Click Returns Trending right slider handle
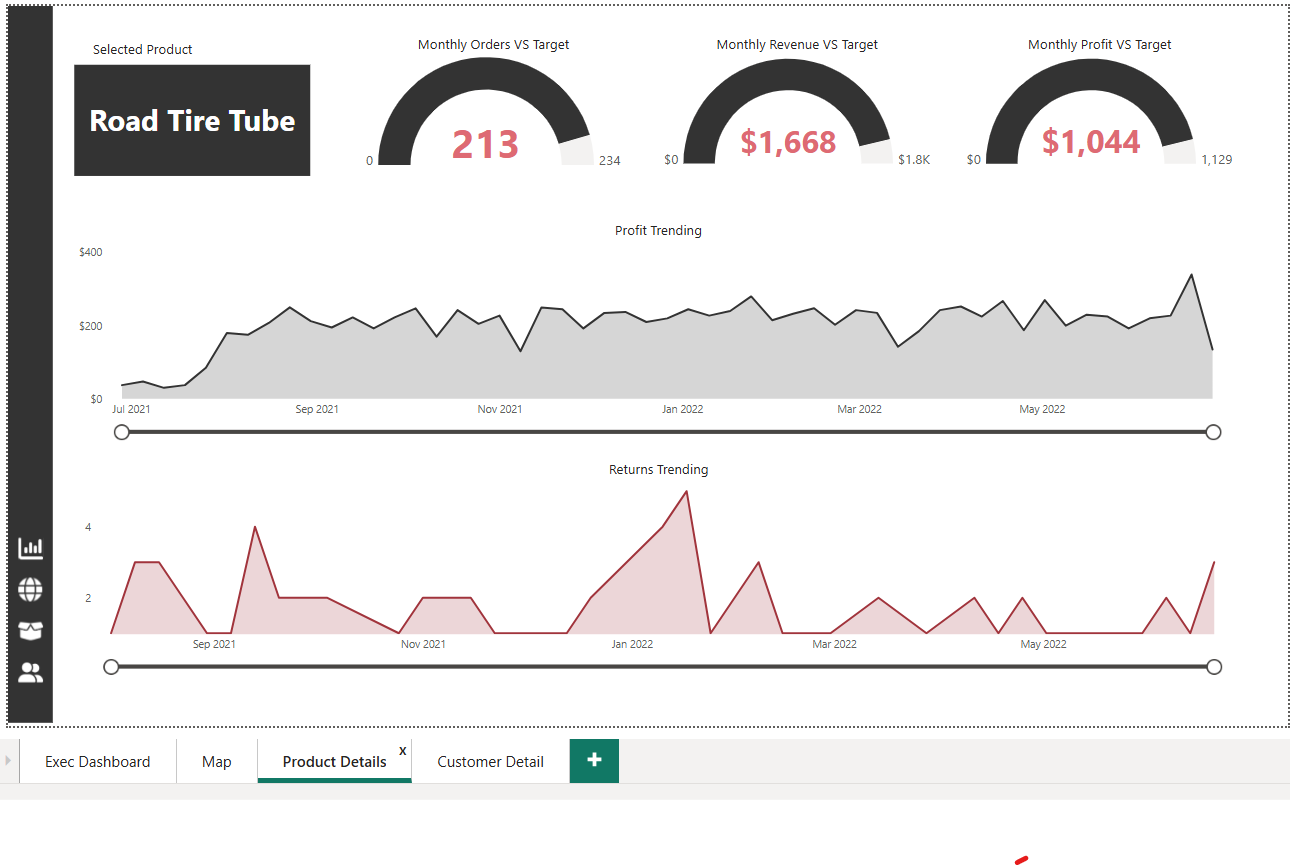Screen dimensions: 1290x866 (1214, 667)
